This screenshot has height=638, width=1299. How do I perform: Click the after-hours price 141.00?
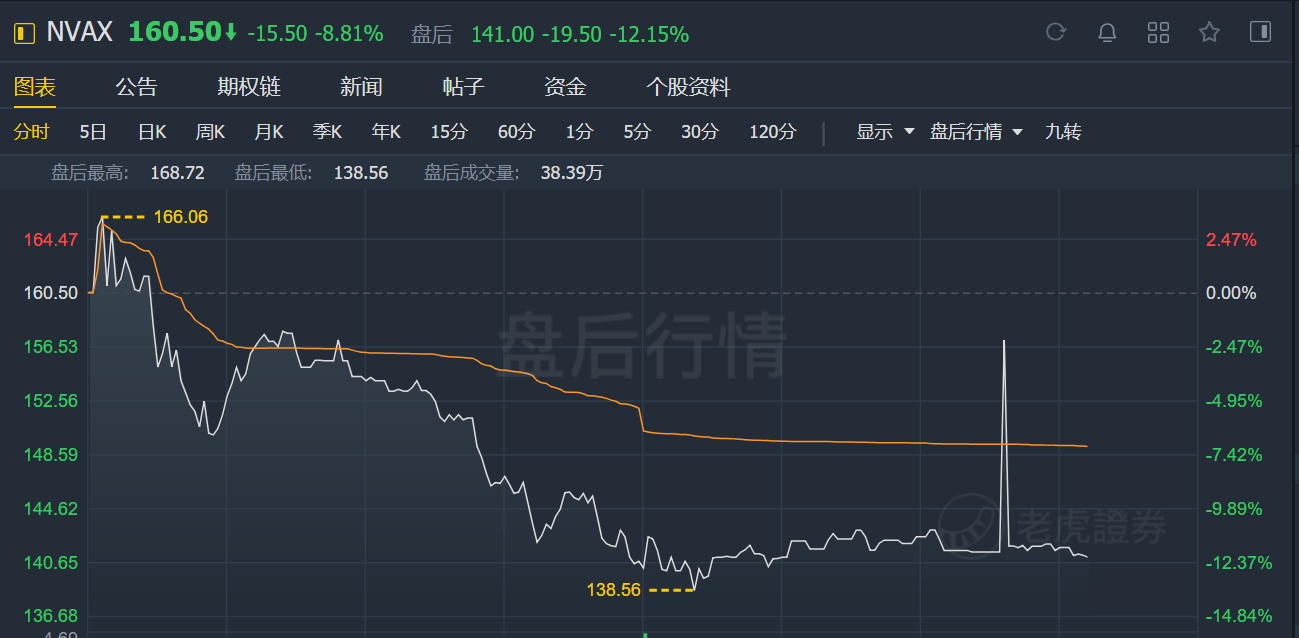tap(502, 34)
